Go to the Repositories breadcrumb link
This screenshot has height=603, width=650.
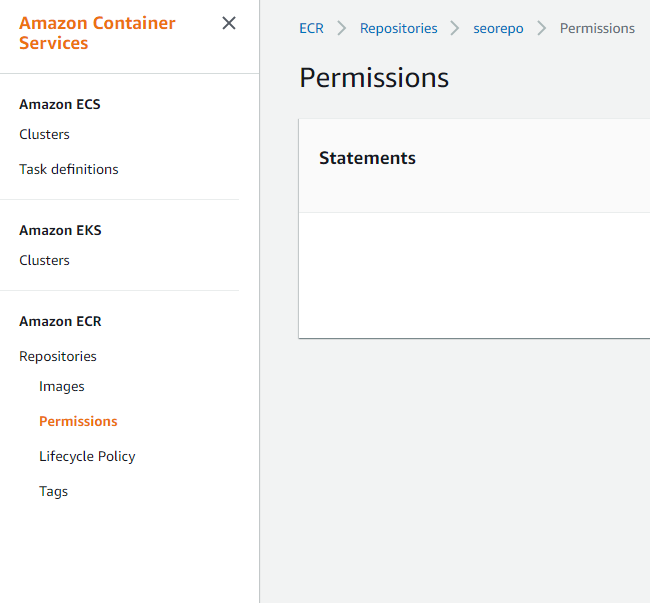pos(398,28)
